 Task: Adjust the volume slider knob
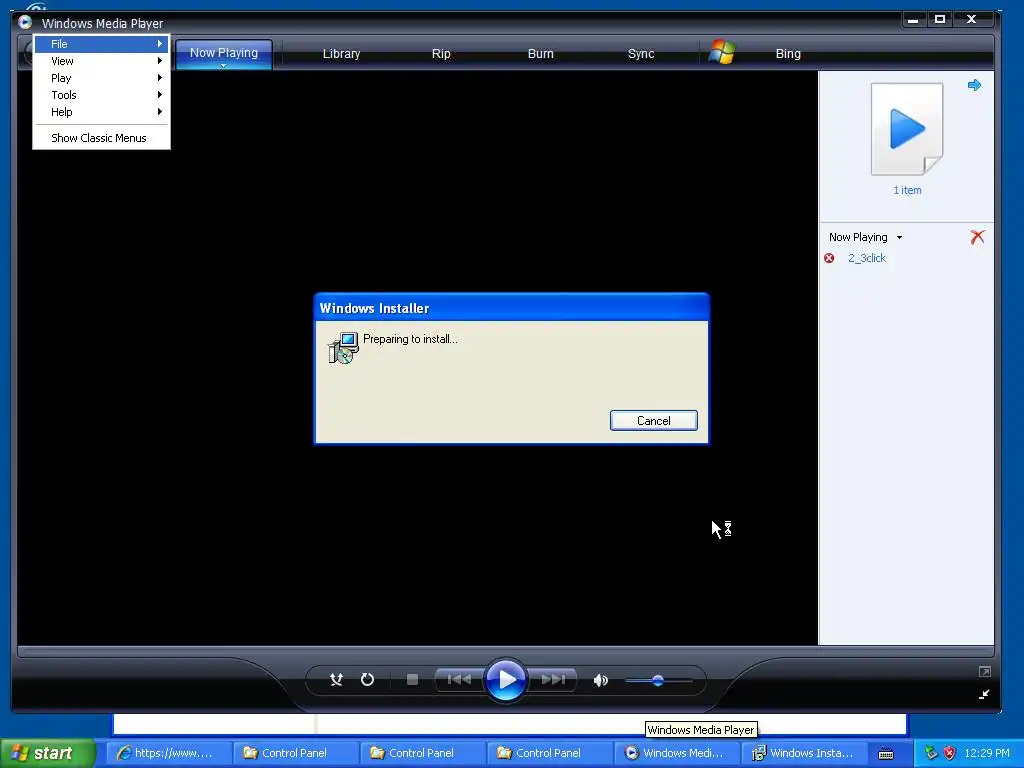(658, 680)
